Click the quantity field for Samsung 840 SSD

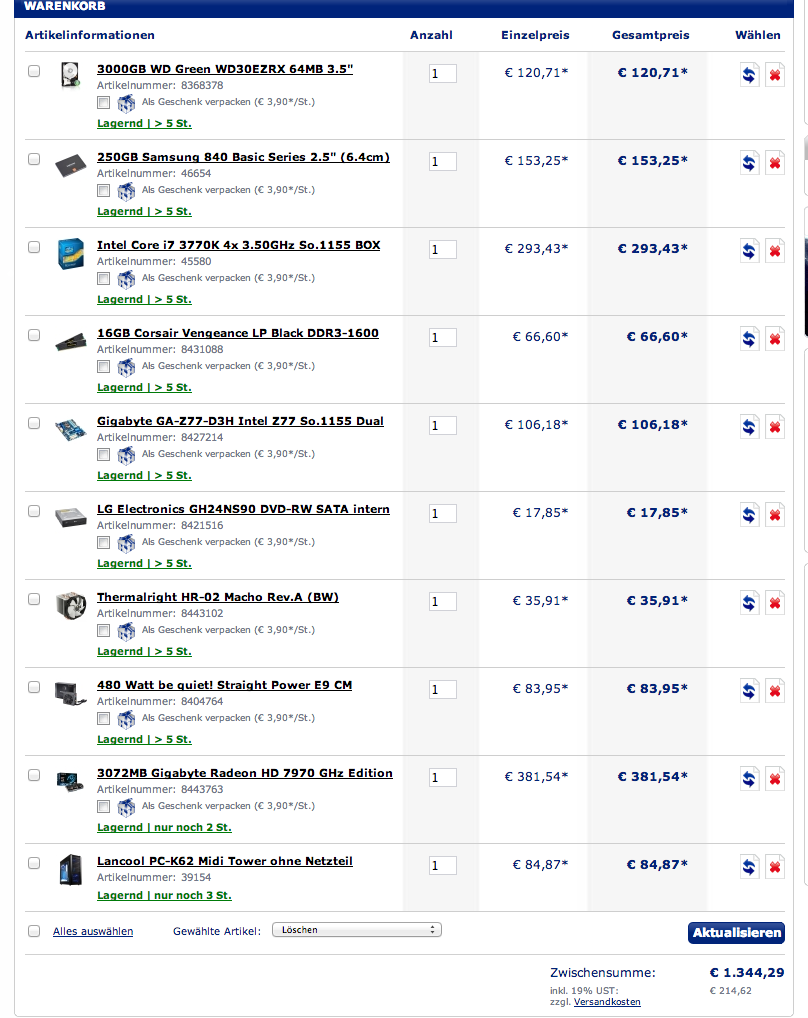442,162
